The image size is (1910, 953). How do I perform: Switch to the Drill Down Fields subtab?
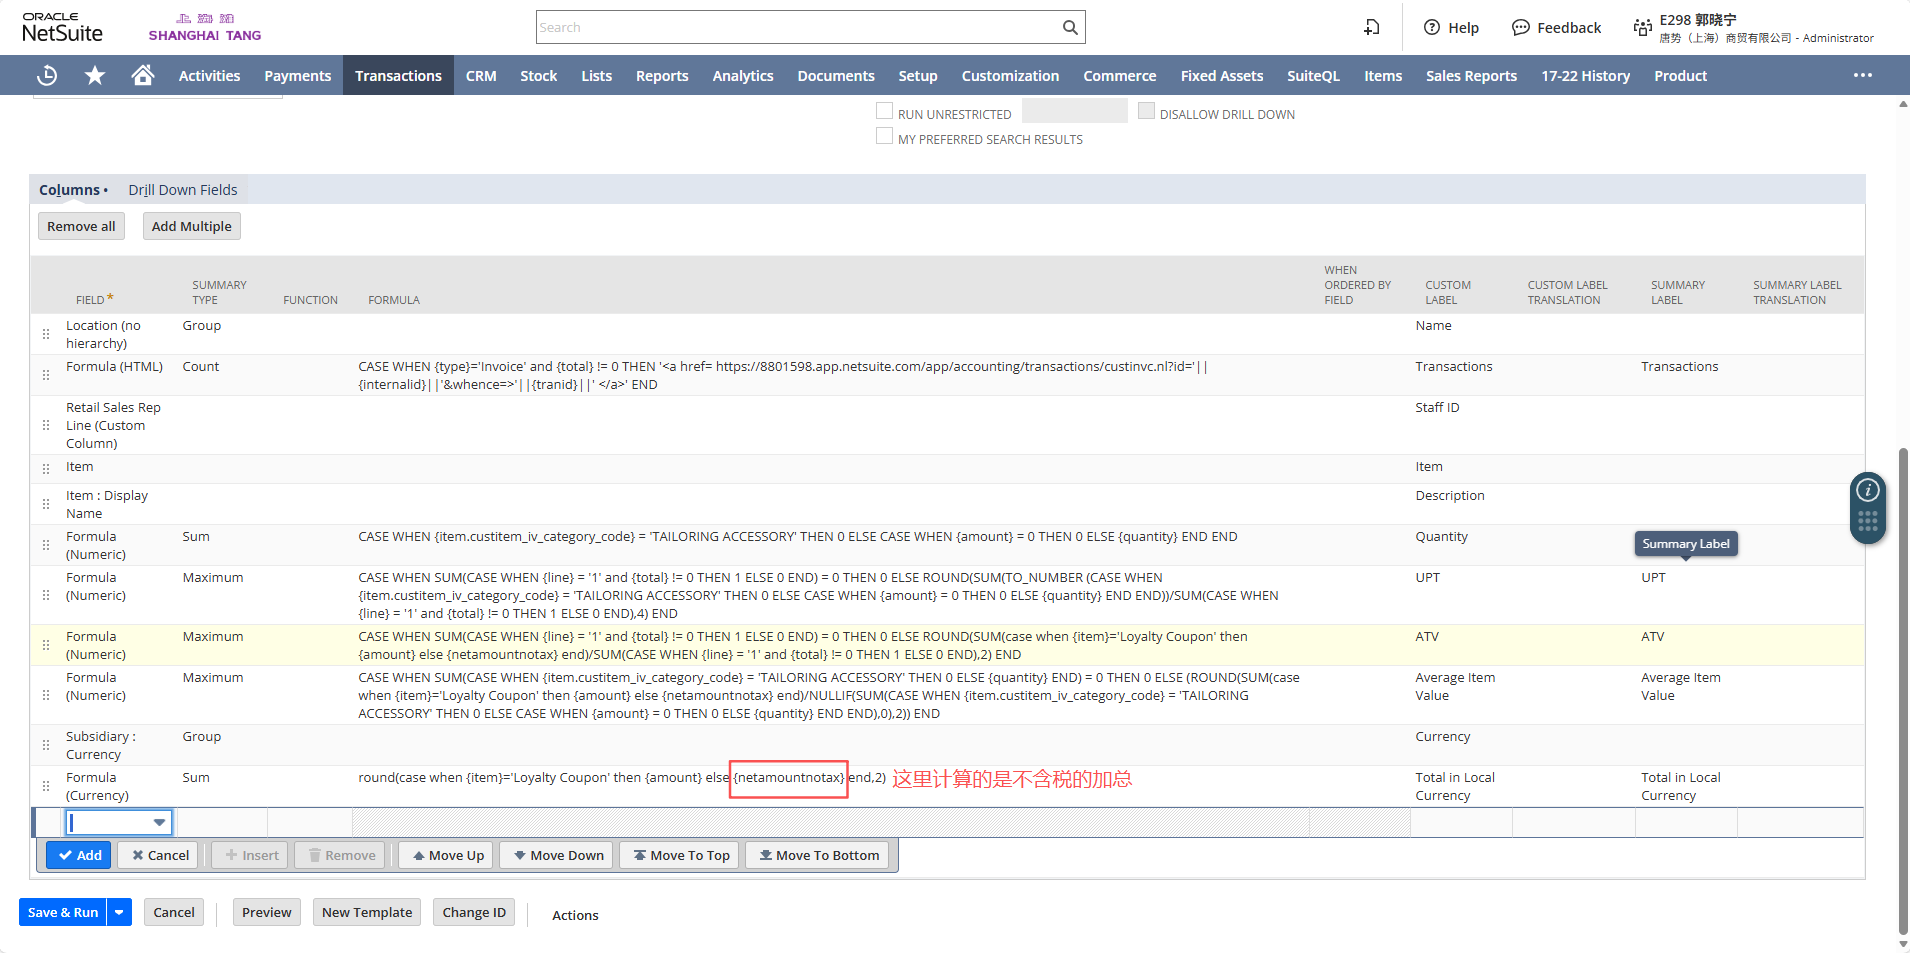[183, 190]
